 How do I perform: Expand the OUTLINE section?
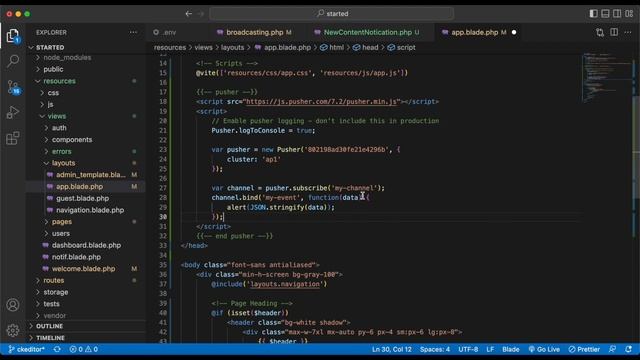pyautogui.click(x=86, y=326)
